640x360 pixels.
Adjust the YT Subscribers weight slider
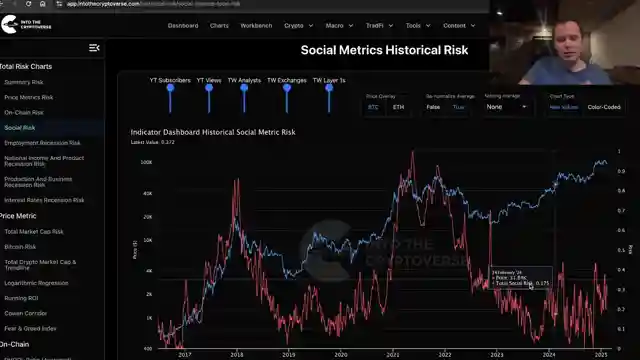pyautogui.click(x=170, y=88)
